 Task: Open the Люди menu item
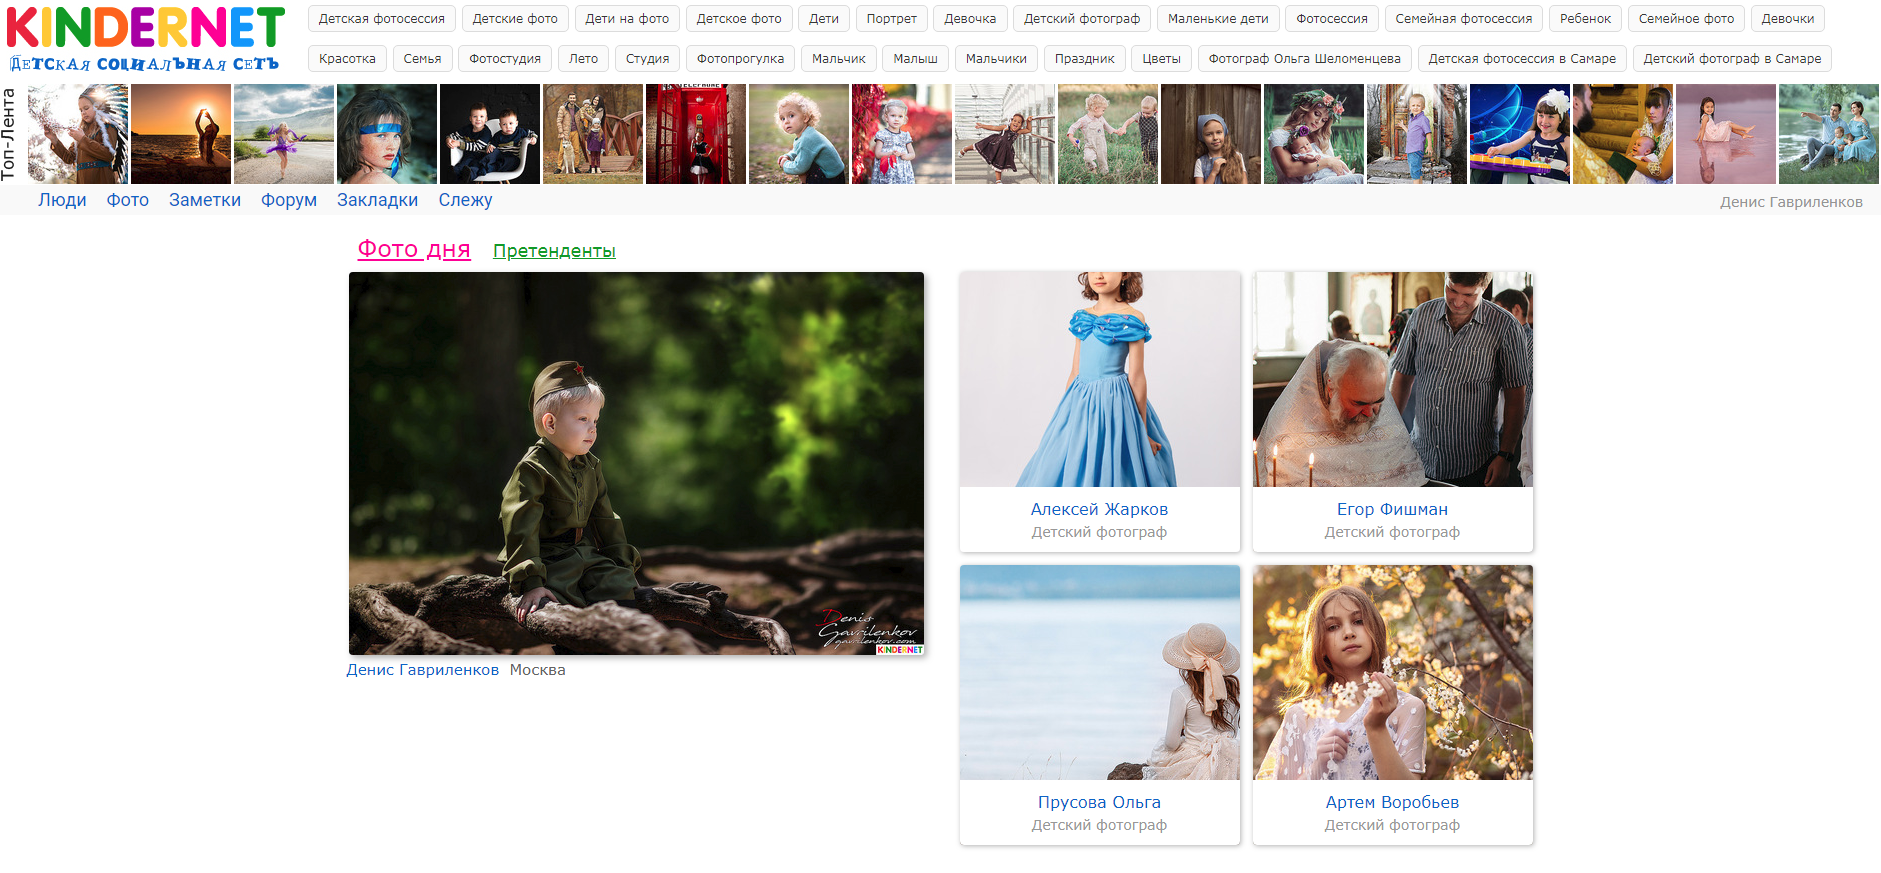[x=62, y=200]
